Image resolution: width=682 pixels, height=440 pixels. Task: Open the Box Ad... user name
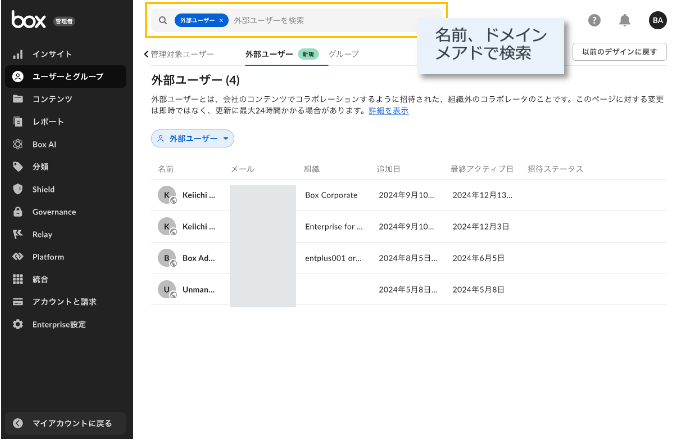[198, 258]
